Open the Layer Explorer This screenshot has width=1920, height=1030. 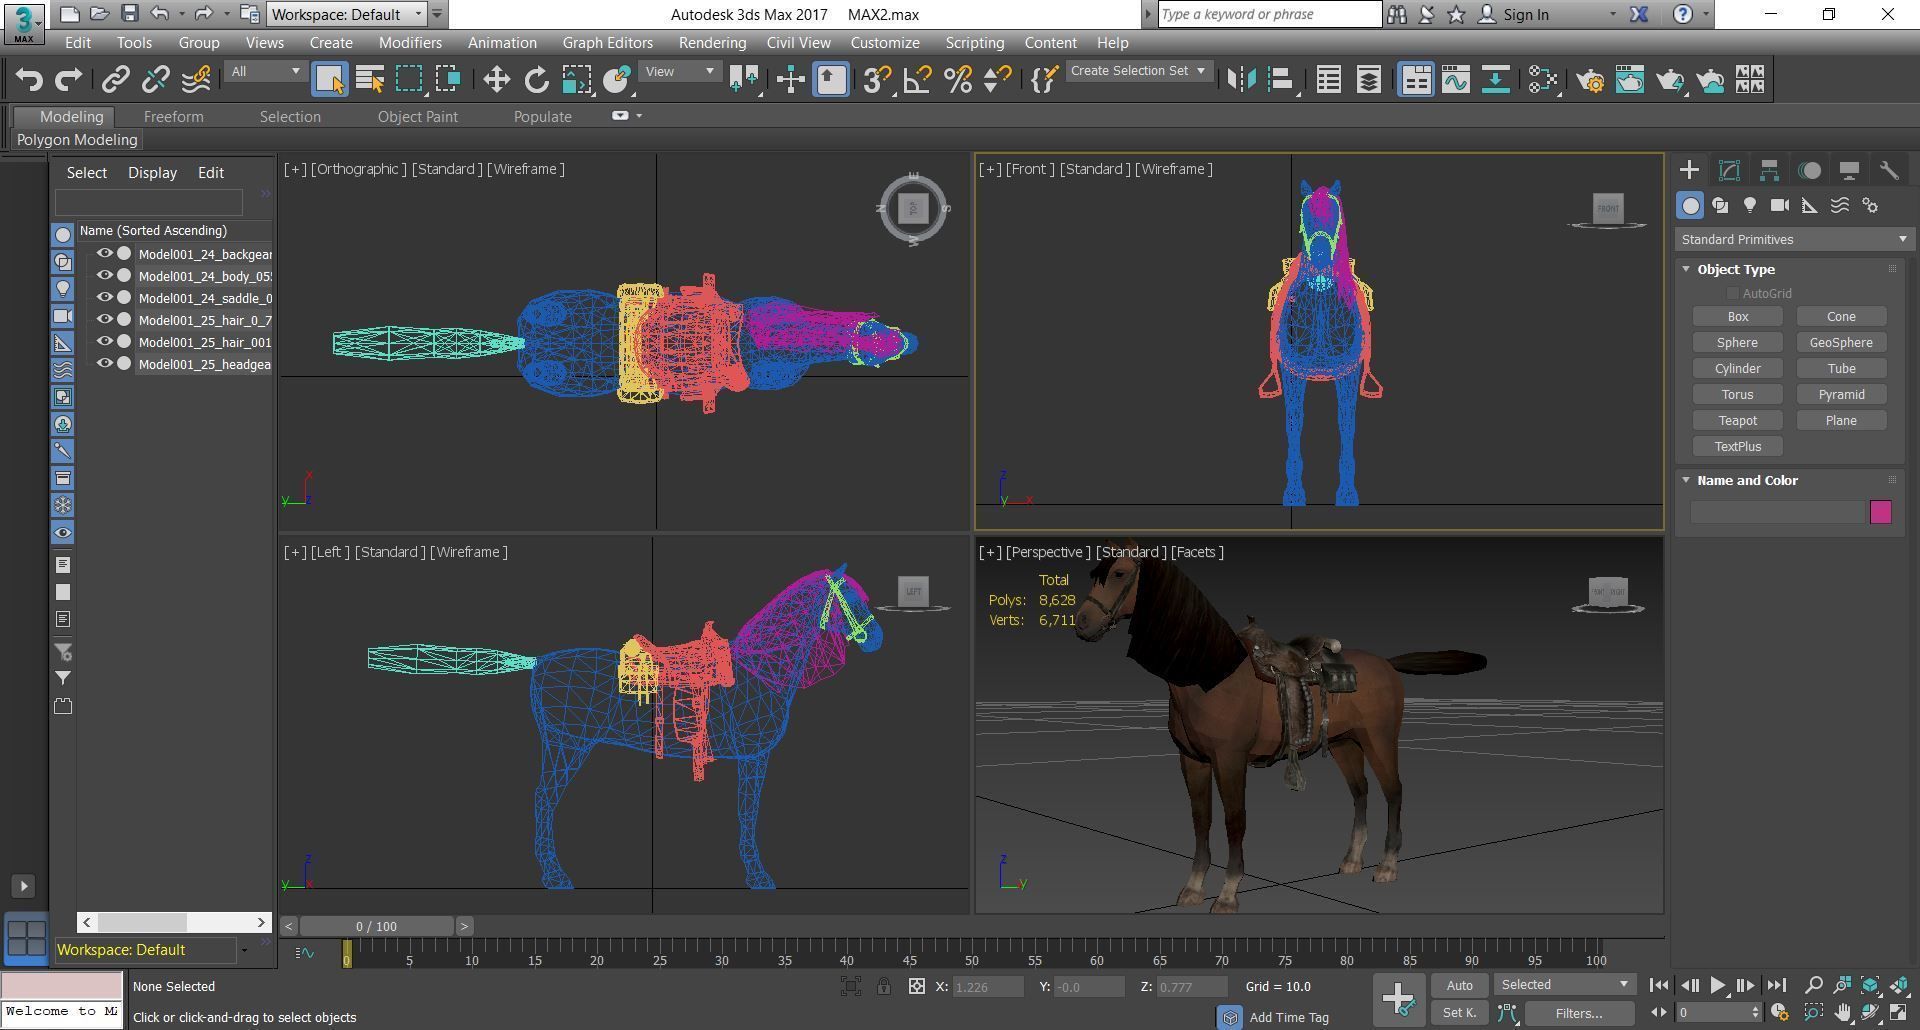coord(1368,79)
